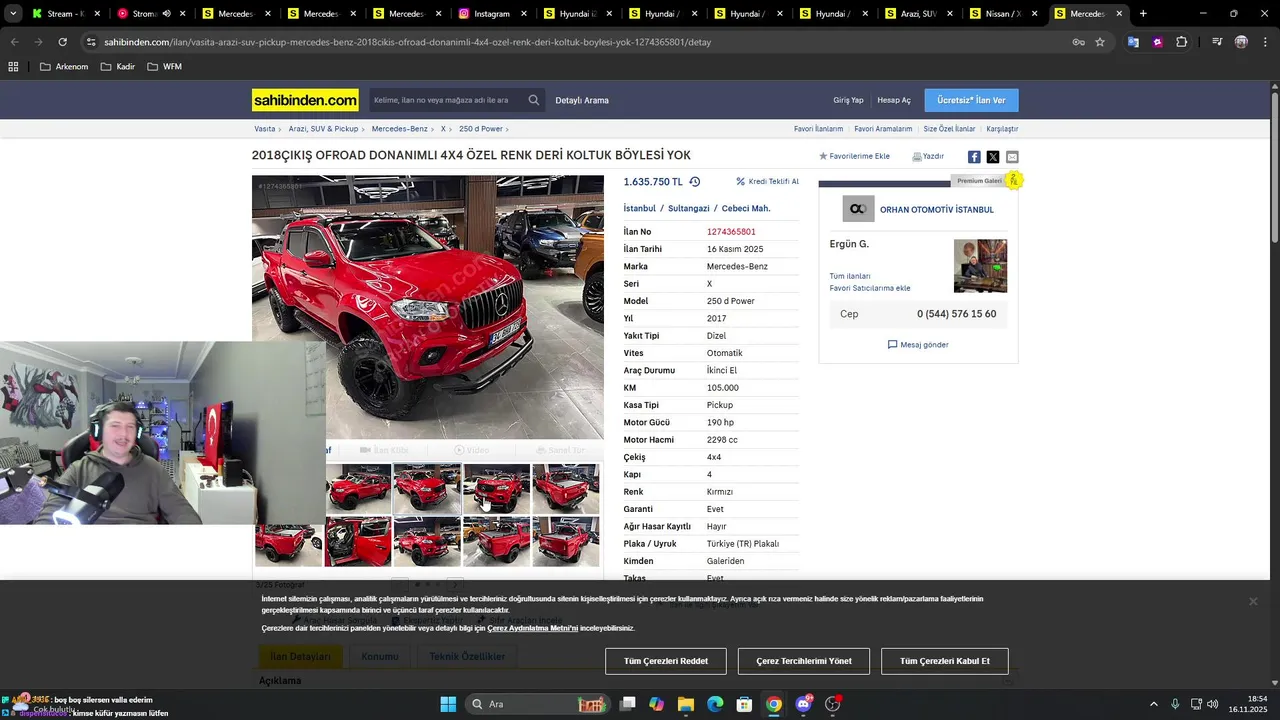
Task: Share listing on X (Twitter)
Action: point(993,157)
